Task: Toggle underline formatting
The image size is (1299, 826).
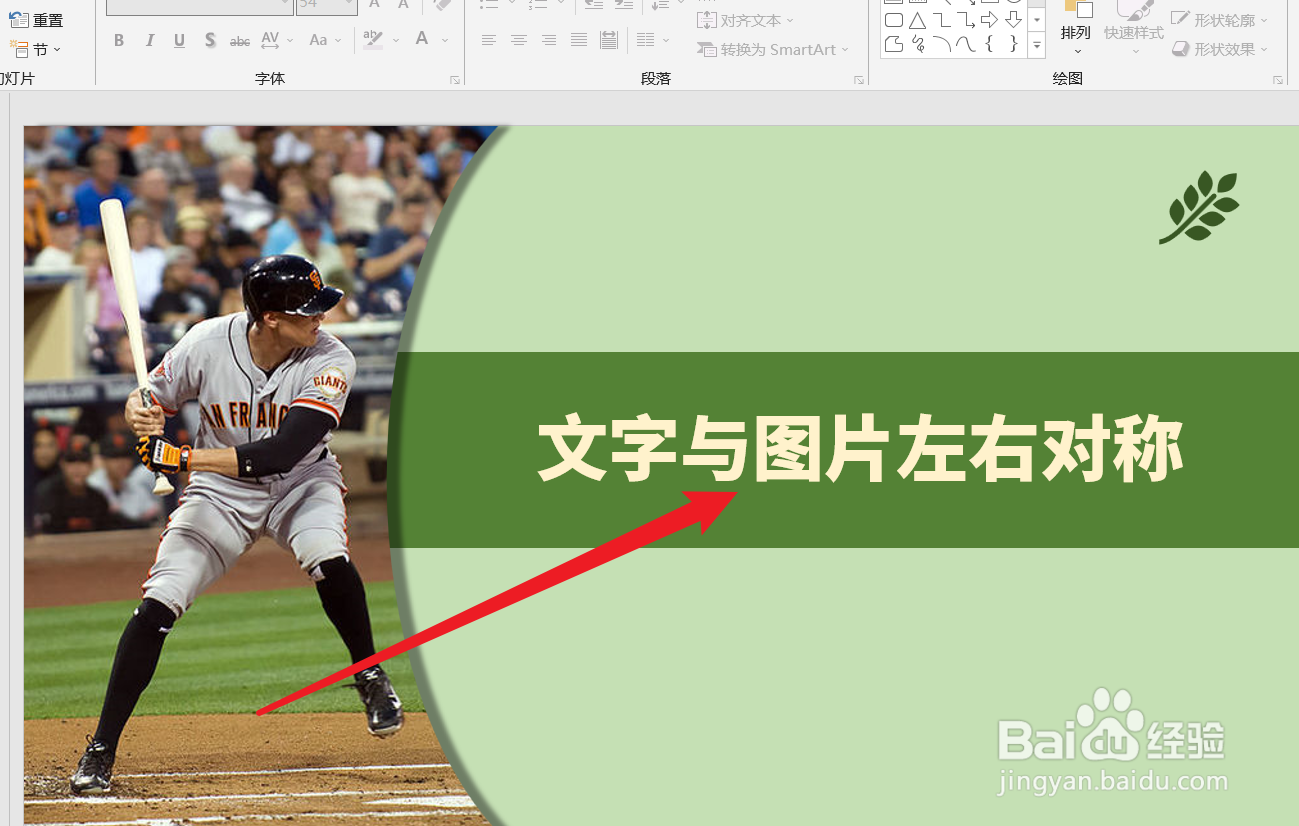Action: 179,40
